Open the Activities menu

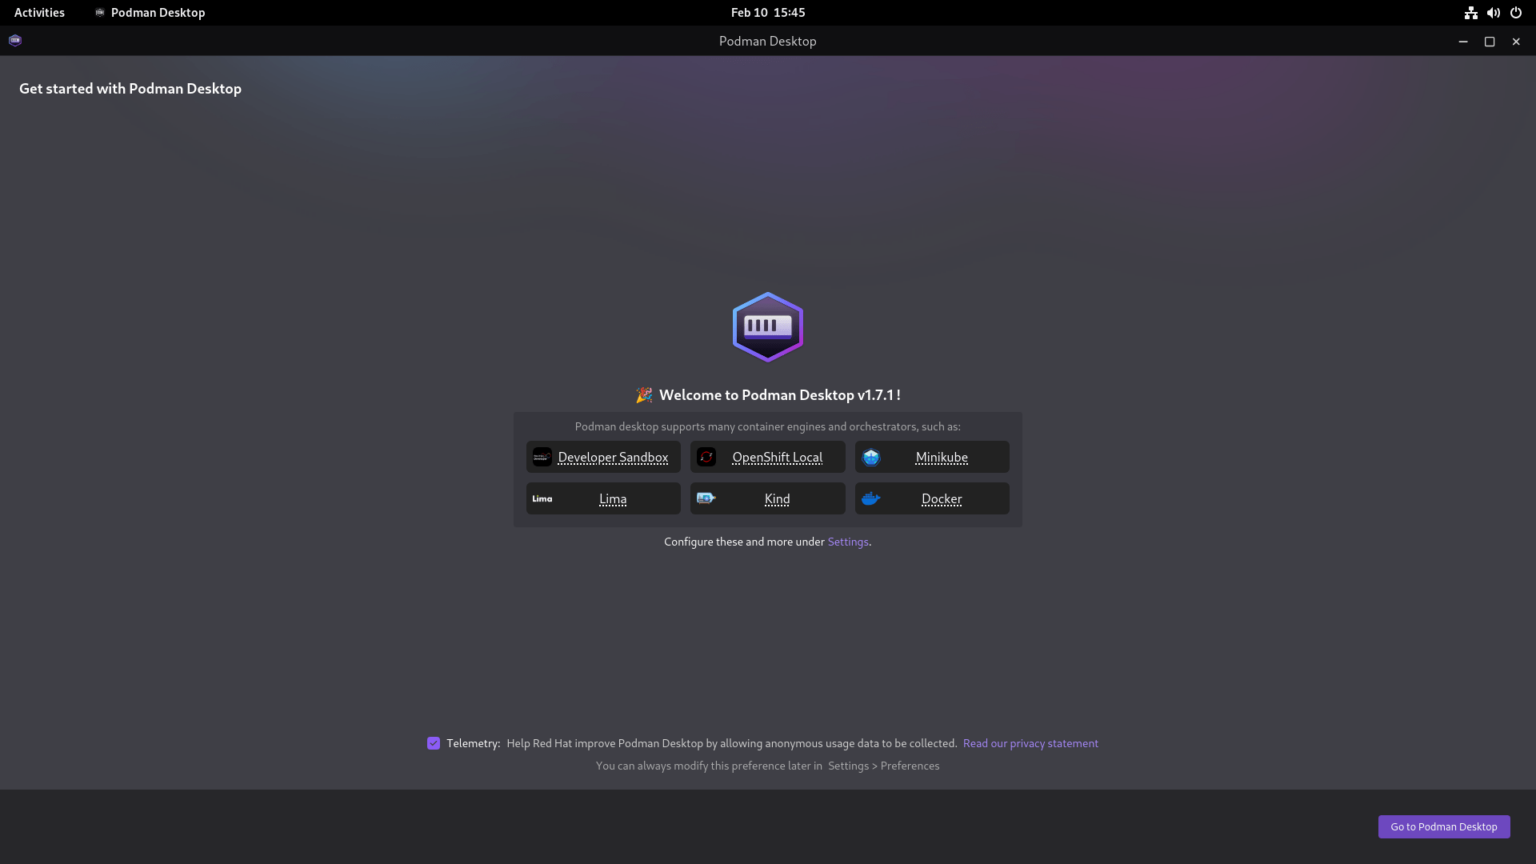coord(39,12)
